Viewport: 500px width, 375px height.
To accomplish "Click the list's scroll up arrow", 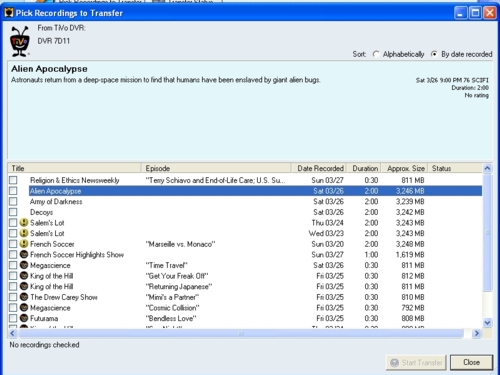I will pos(487,168).
